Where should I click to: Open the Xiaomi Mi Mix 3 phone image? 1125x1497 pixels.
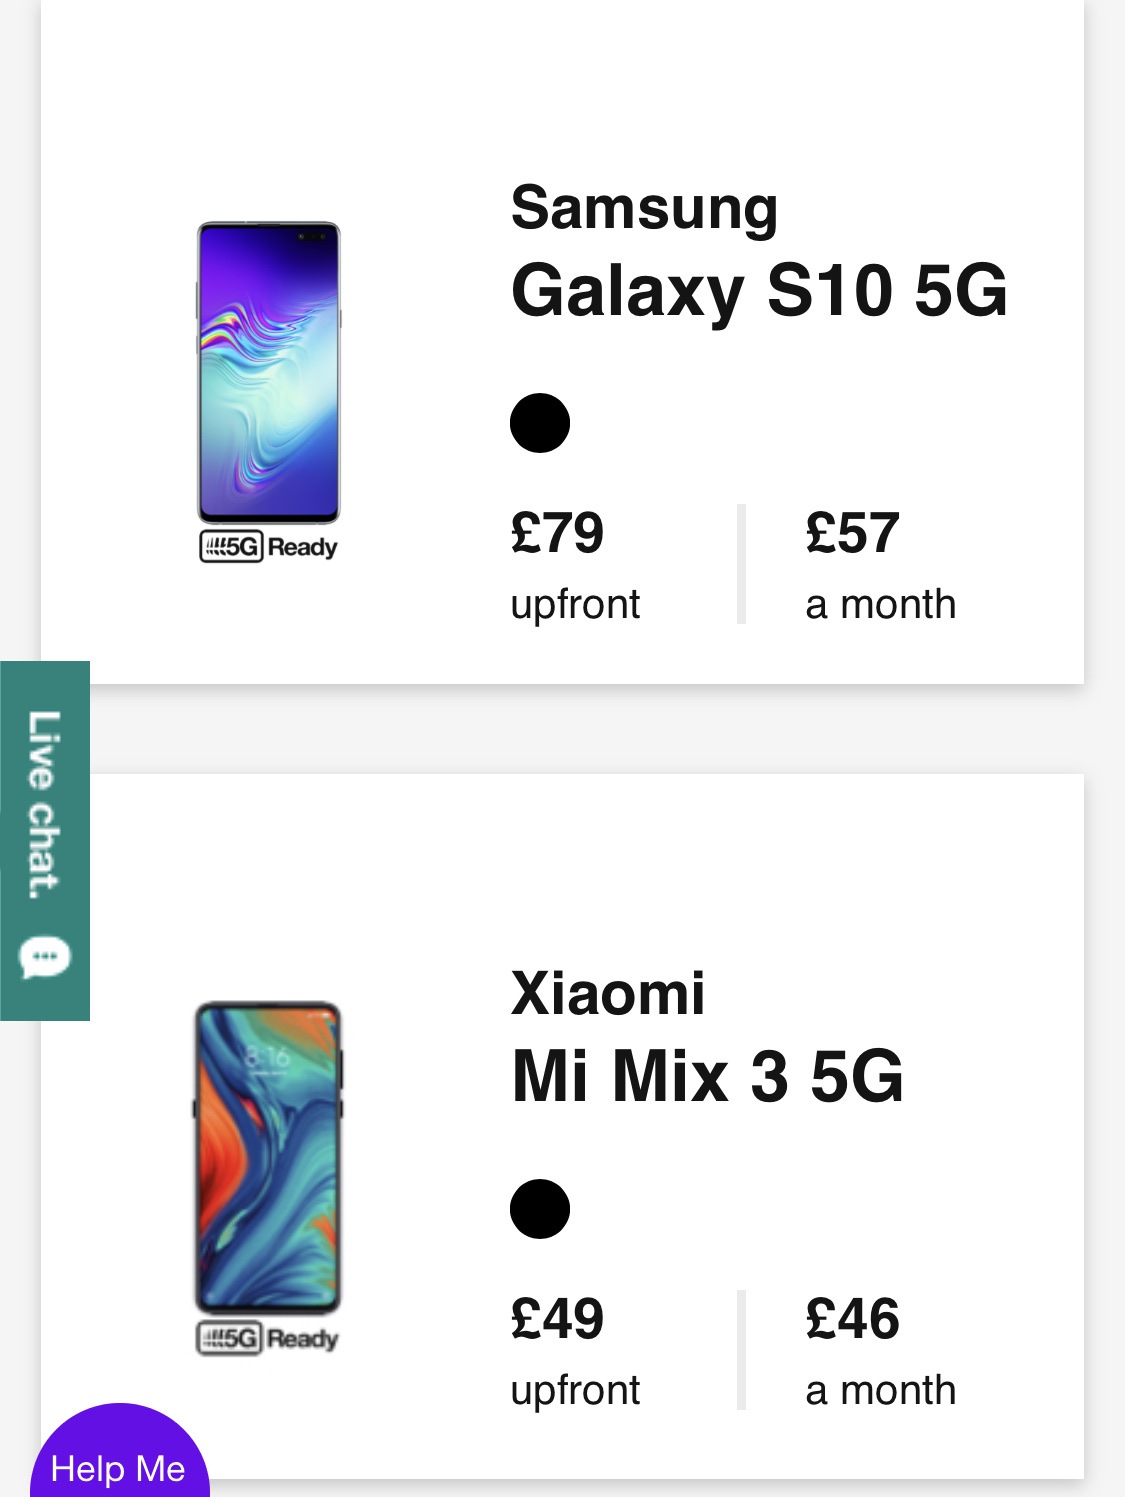point(268,1157)
